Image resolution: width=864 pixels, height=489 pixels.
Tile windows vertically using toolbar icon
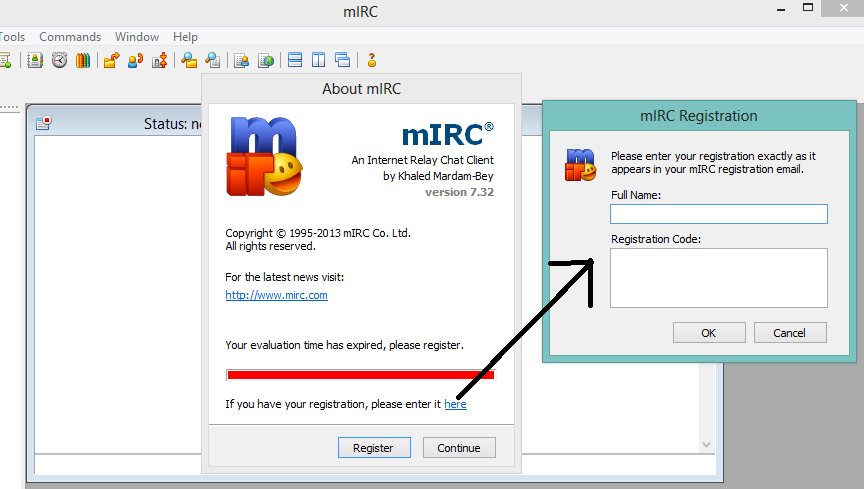(x=319, y=60)
